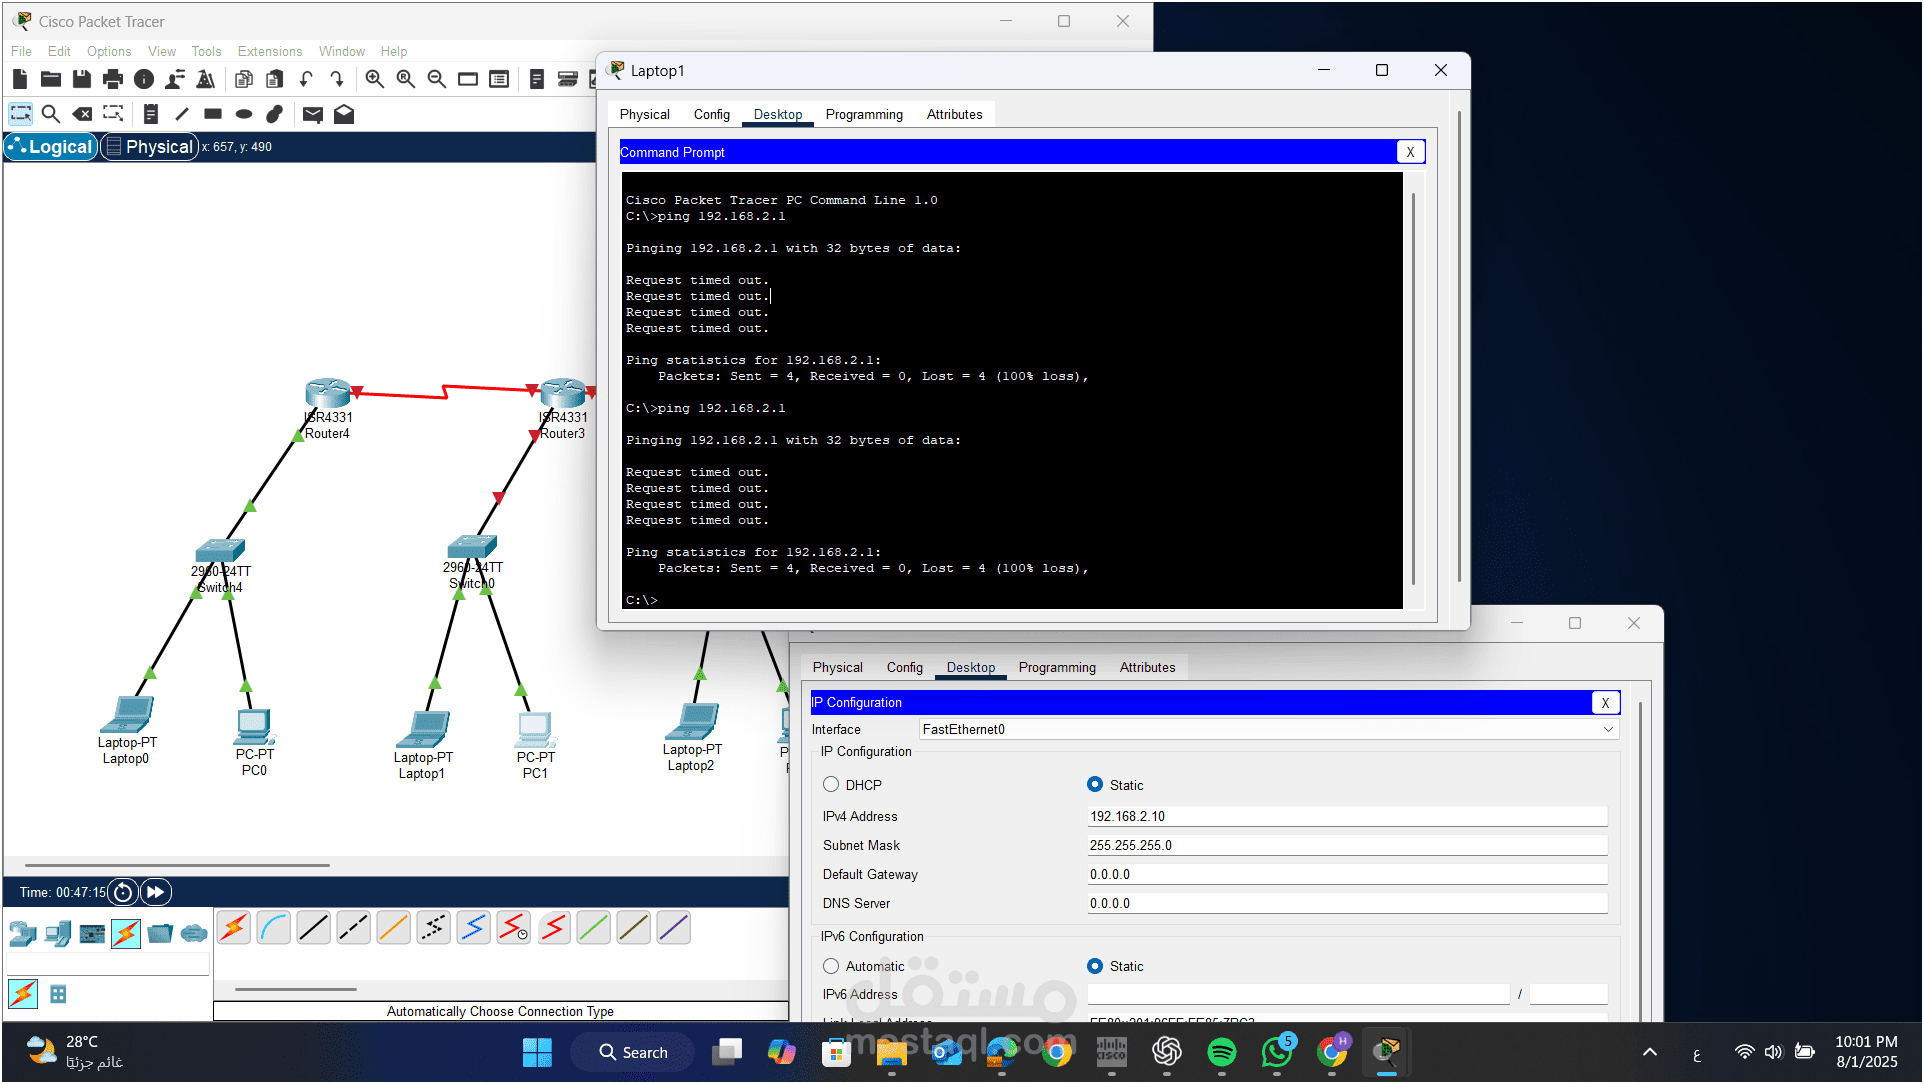Pick the console cable
This screenshot has width=1924, height=1084.
274,928
